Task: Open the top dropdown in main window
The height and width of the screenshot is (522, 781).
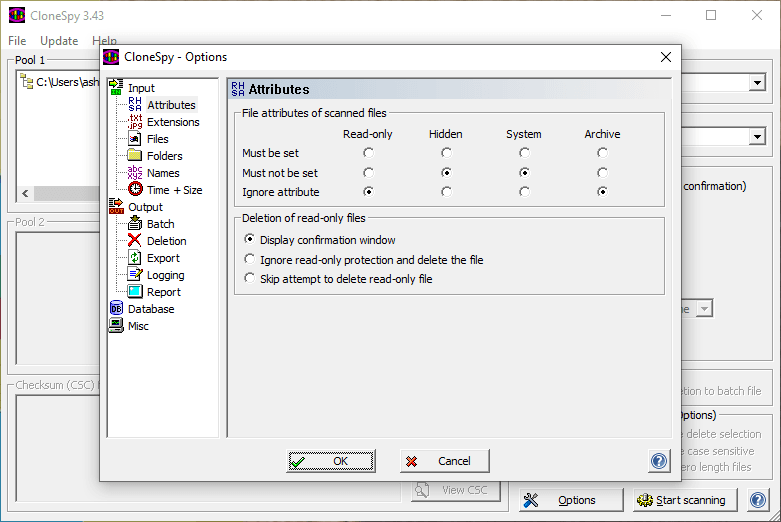Action: click(757, 83)
